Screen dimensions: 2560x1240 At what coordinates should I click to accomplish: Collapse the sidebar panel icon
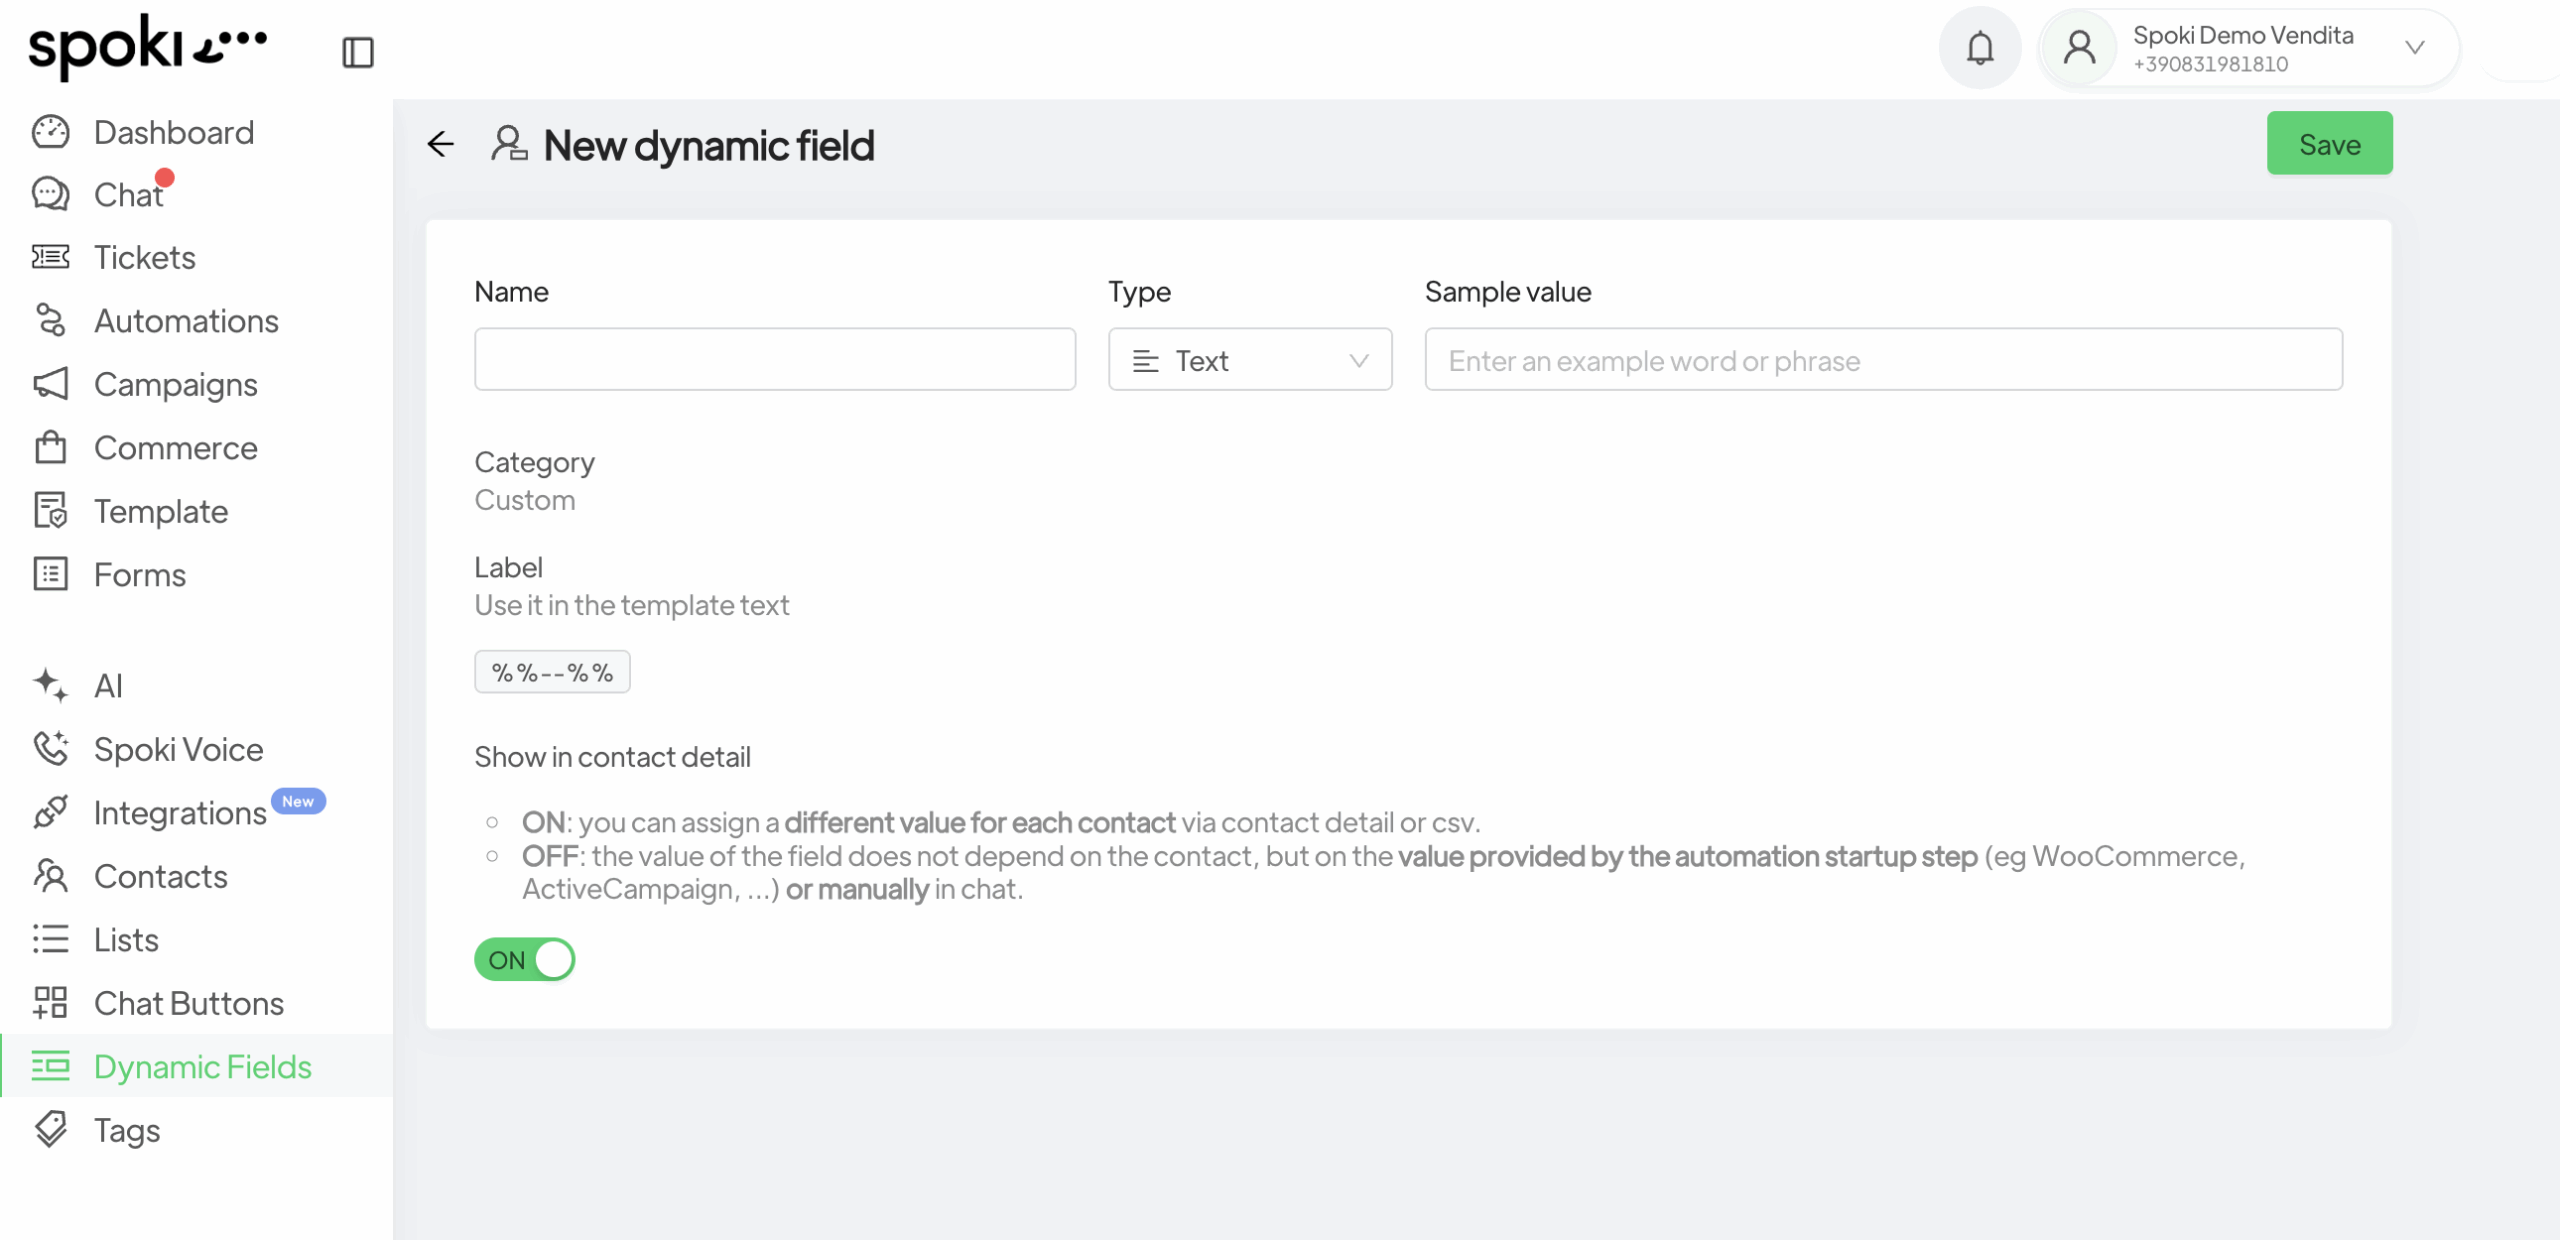357,52
